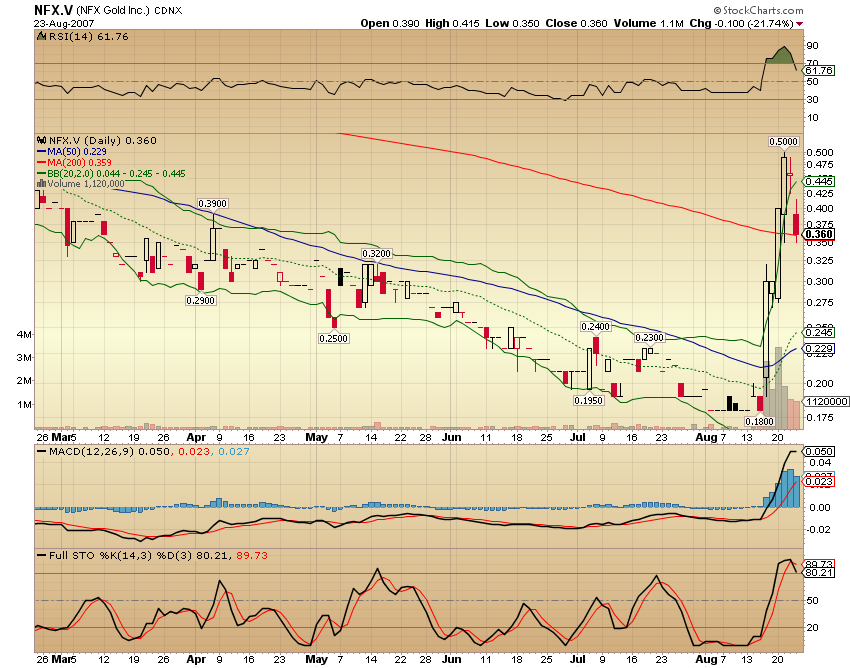
Task: Click the zigzag indicator icon beside RSI(14)
Action: [40, 38]
